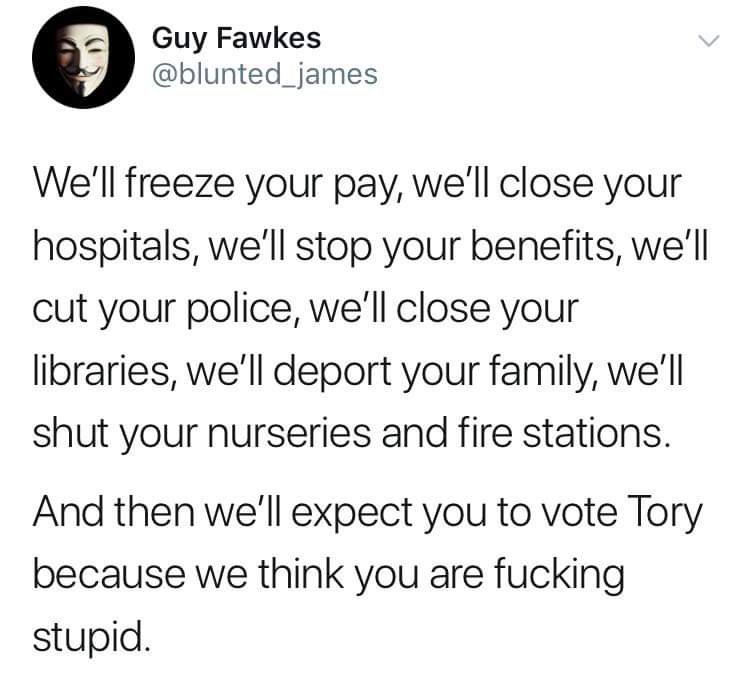Screen dimensions: 750x686
Task: Visit the @blunted_james handle
Action: point(265,75)
